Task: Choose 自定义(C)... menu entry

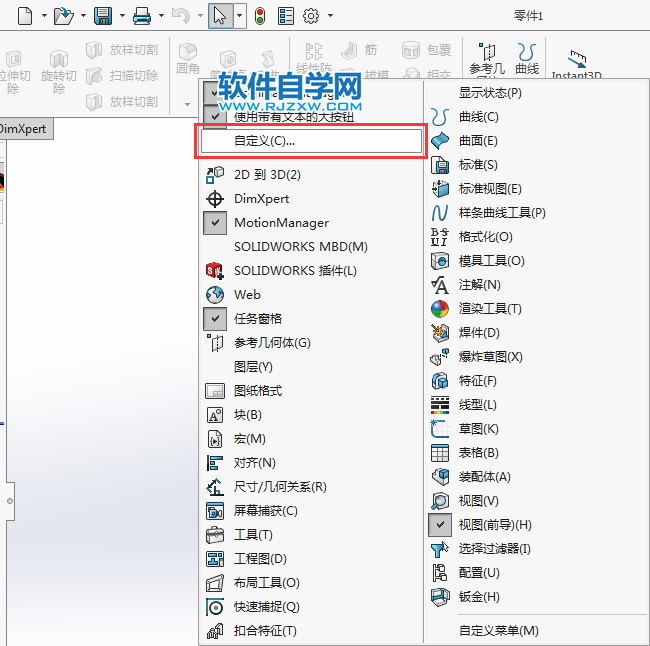Action: [x=311, y=141]
